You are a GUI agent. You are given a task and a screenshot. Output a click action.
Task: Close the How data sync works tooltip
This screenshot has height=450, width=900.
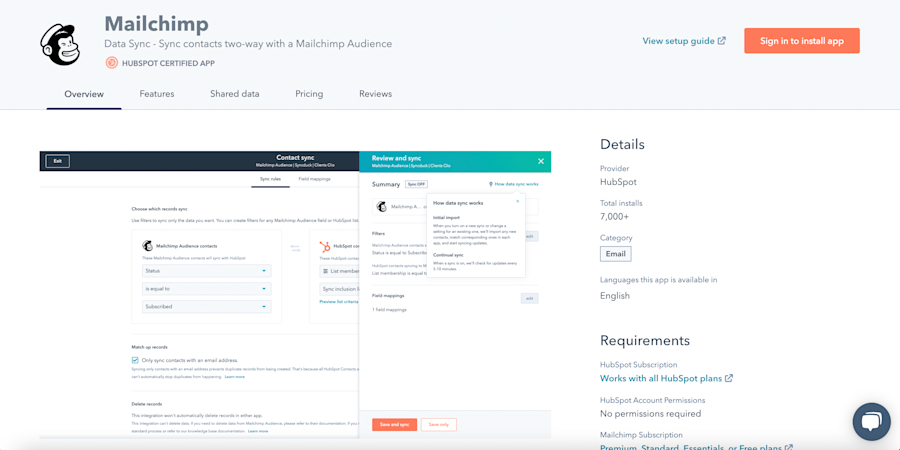coord(517,201)
